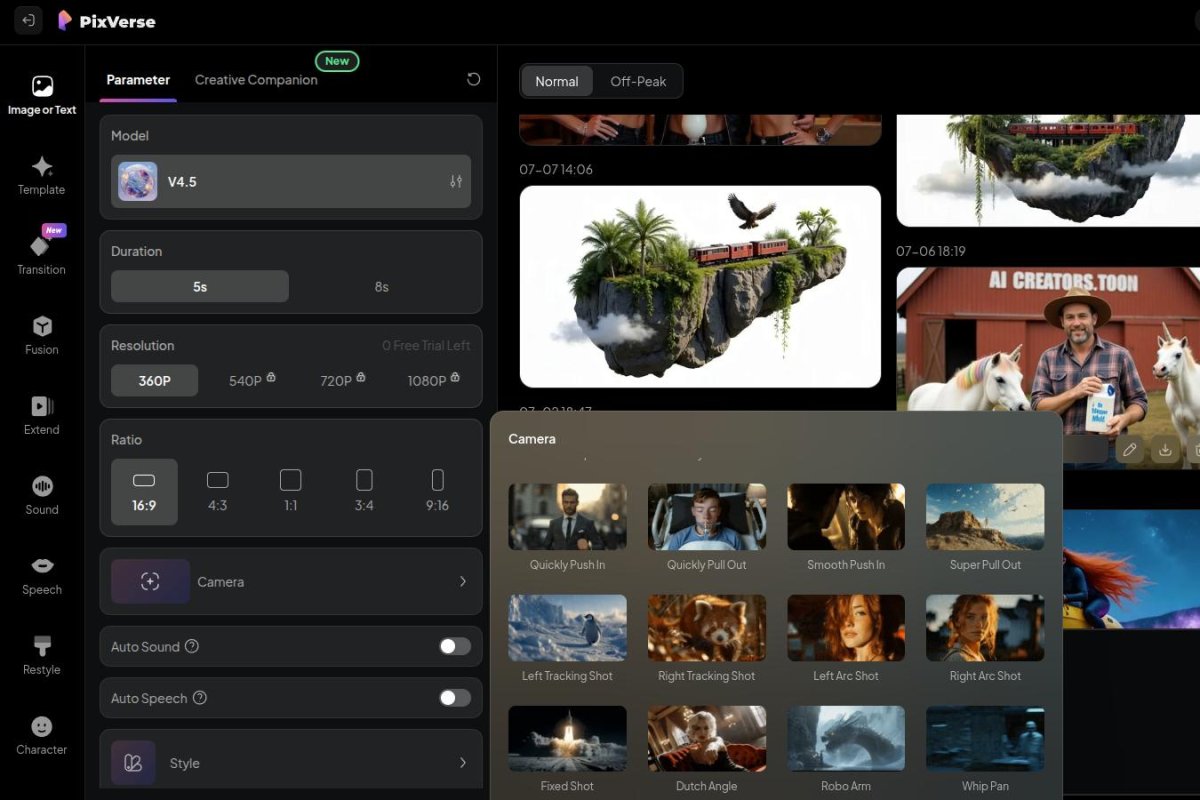Open the V4.5 model selector

tap(290, 181)
